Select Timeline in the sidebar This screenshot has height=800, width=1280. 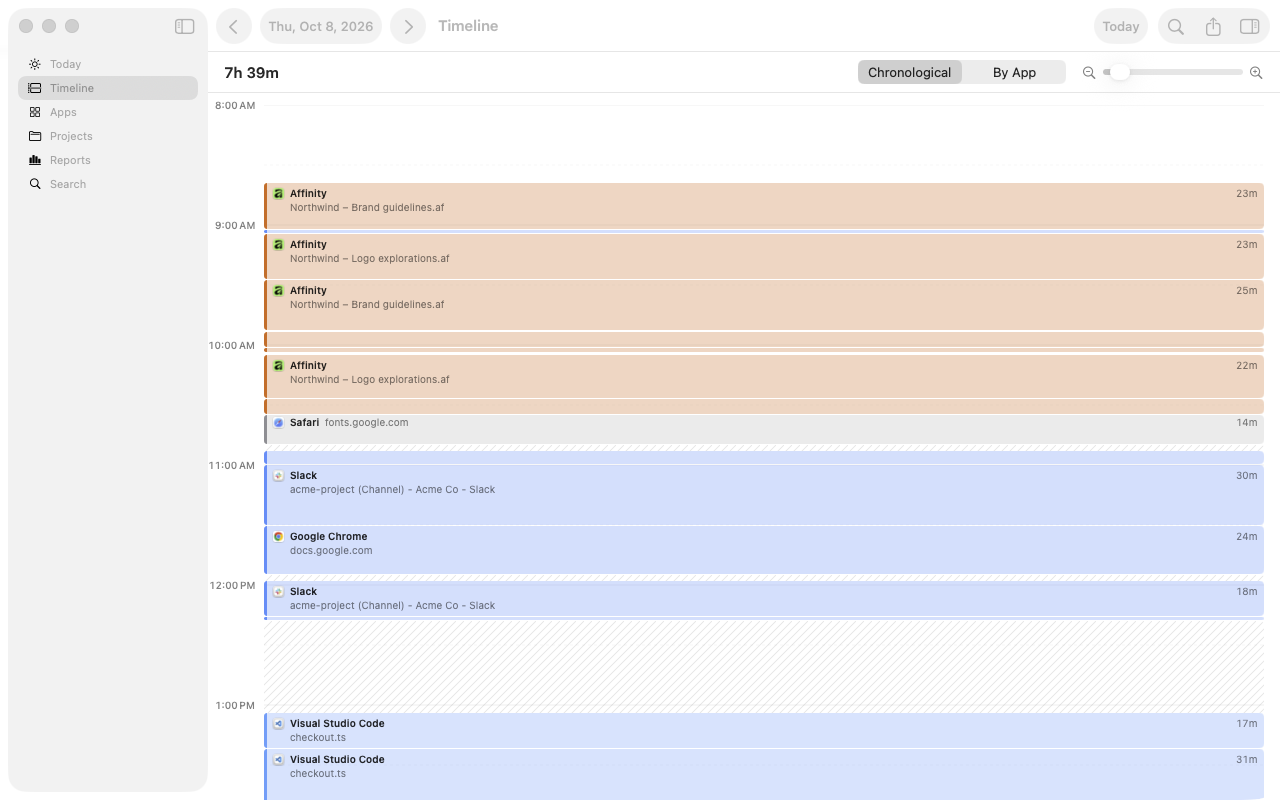coord(108,88)
